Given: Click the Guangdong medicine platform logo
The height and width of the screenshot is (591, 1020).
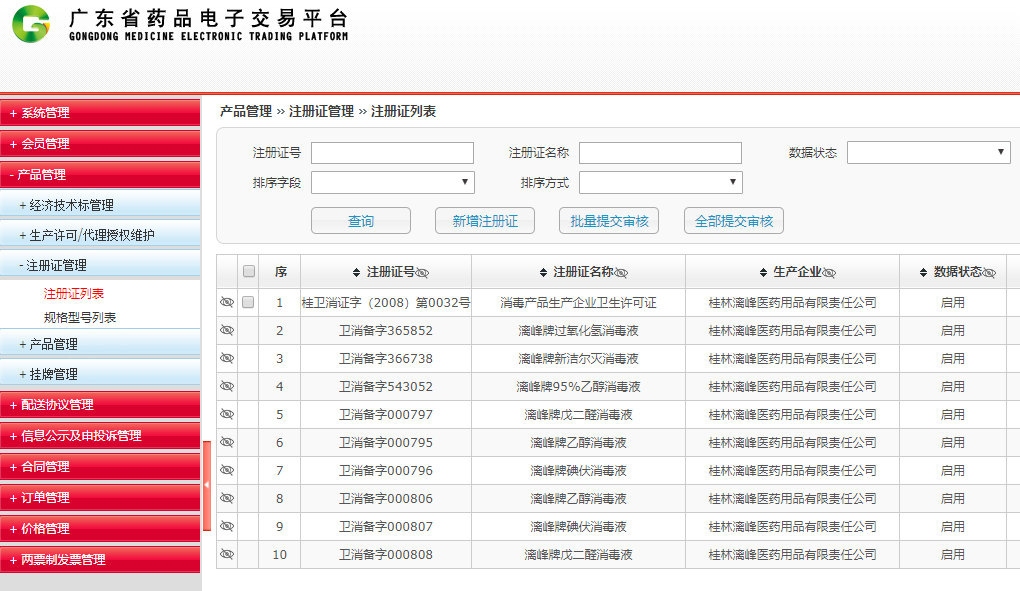Looking at the screenshot, I should [x=30, y=24].
